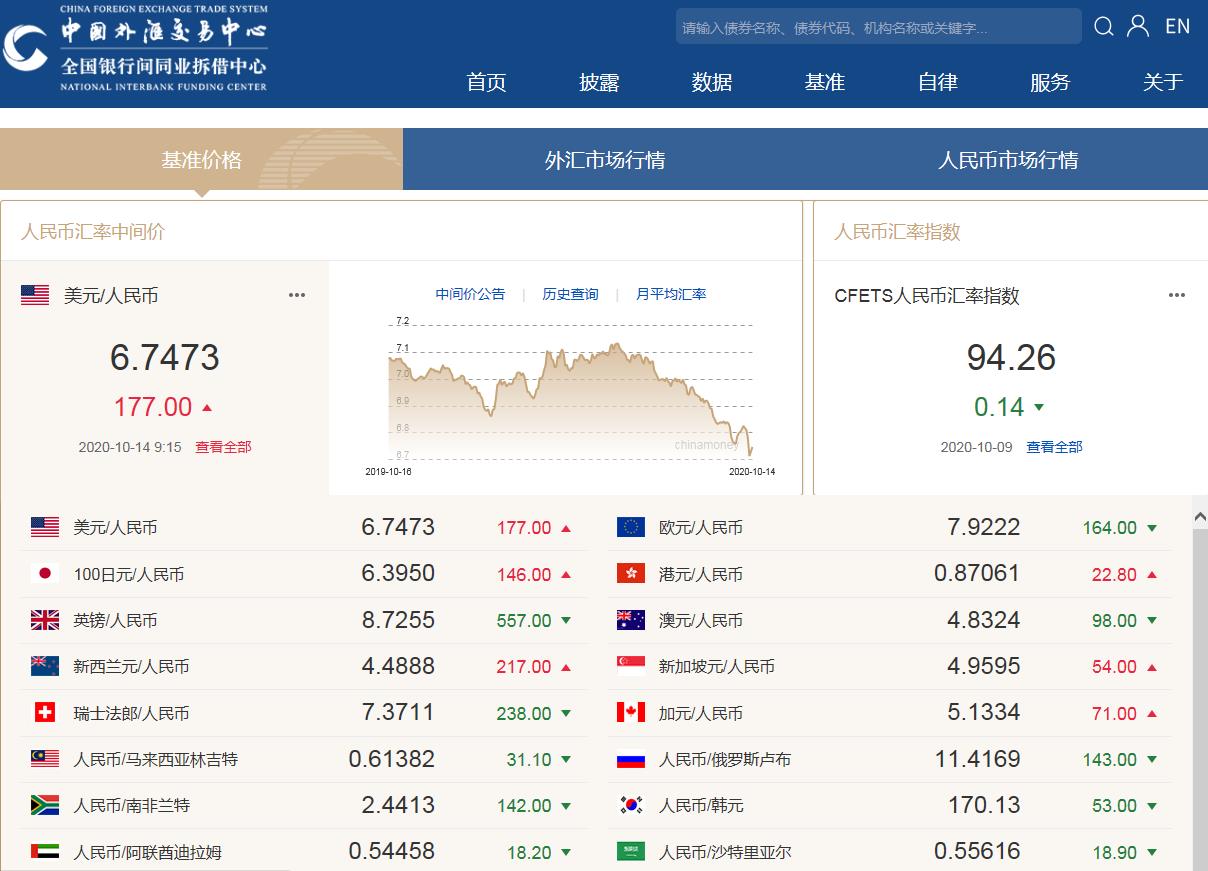Click 查看全部 under the CFETS index
Screen dimensions: 1208x871
tap(1054, 447)
